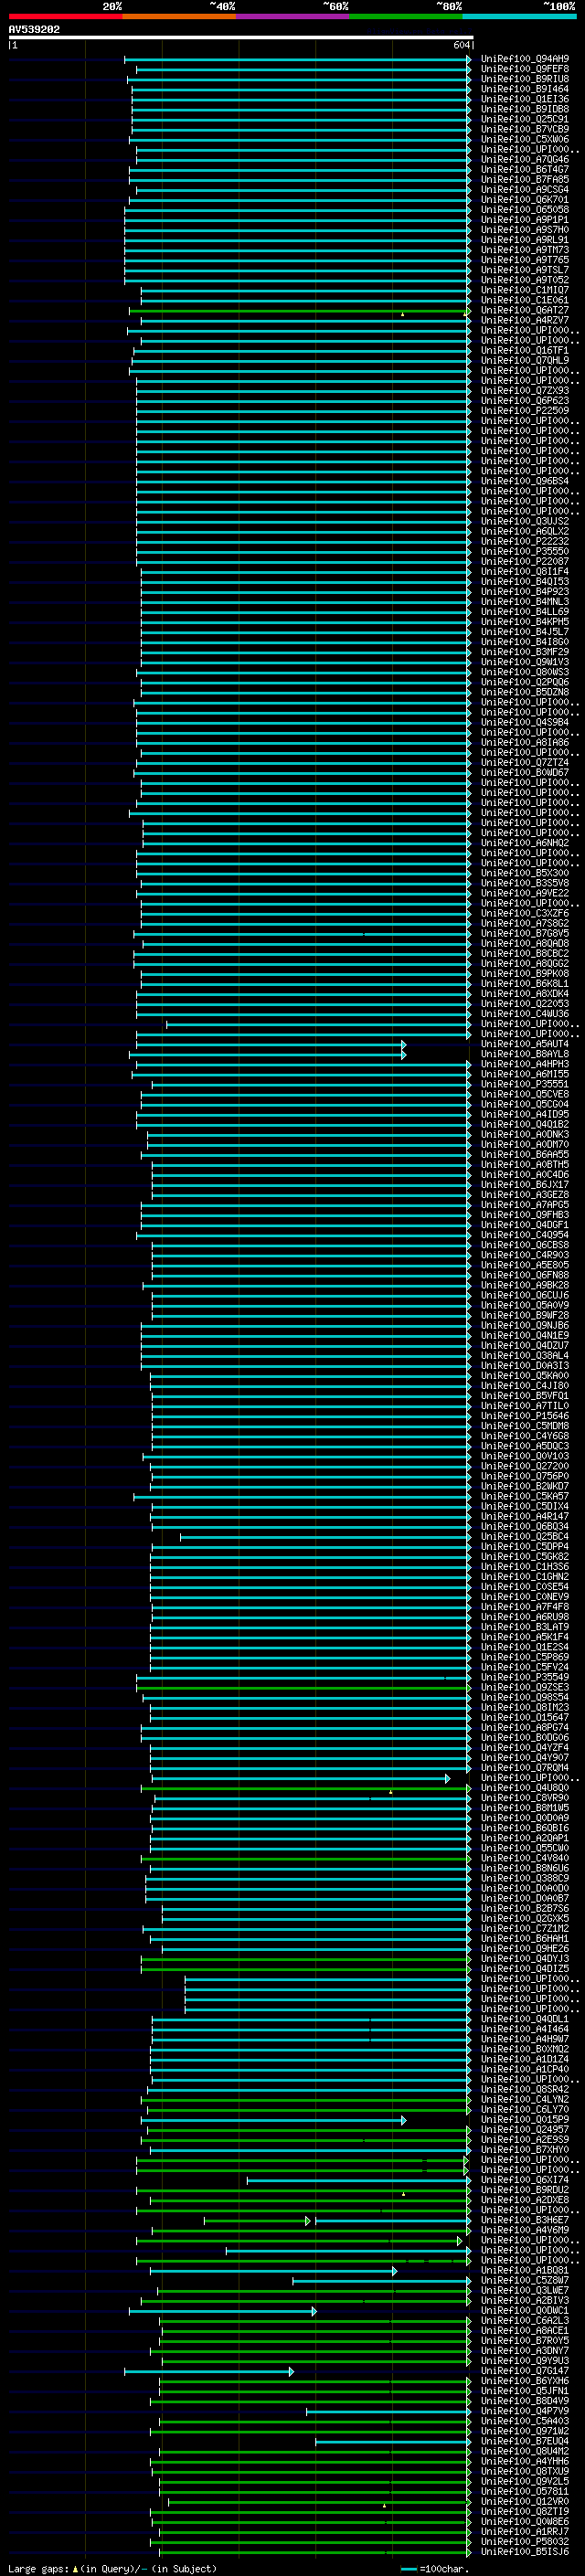Screen dimensions: 585x2576
Task: Select label UniRef100_Q7QHL9
Action: (x=525, y=361)
